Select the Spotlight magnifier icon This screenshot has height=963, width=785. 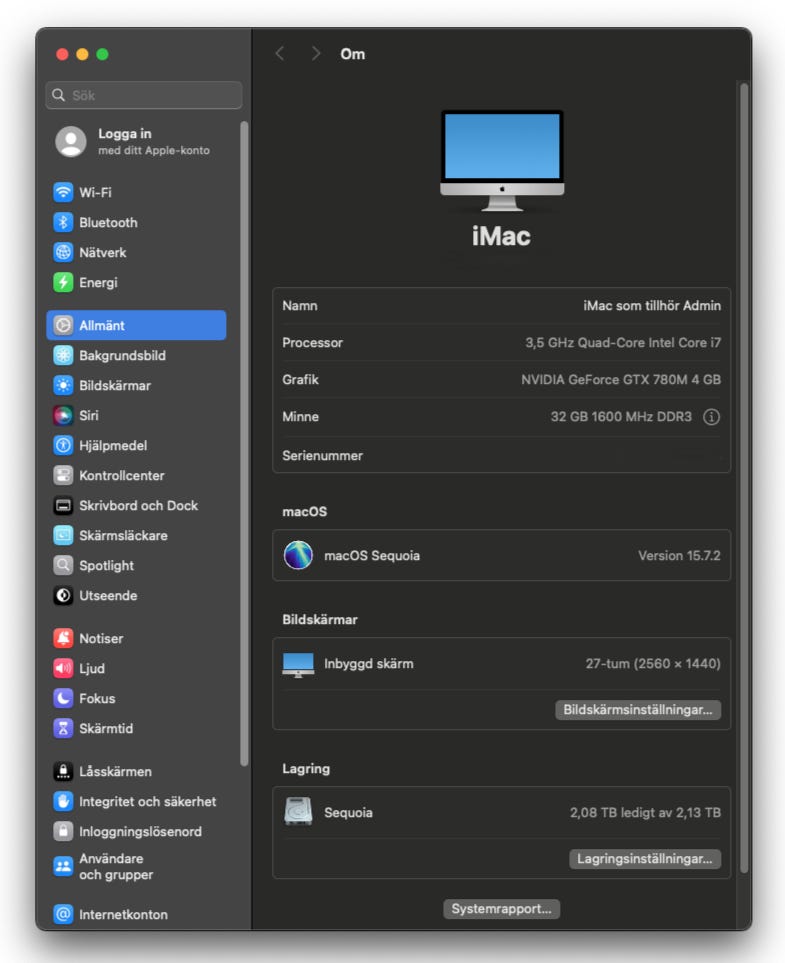coord(63,565)
